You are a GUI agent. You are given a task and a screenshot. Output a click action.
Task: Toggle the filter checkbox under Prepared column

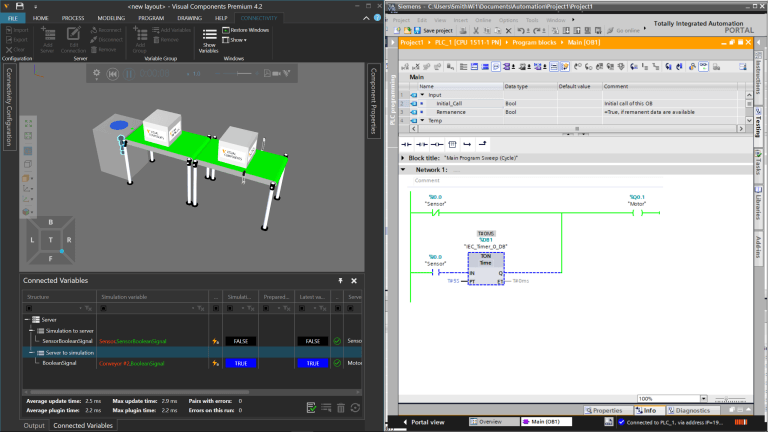pyautogui.click(x=266, y=308)
